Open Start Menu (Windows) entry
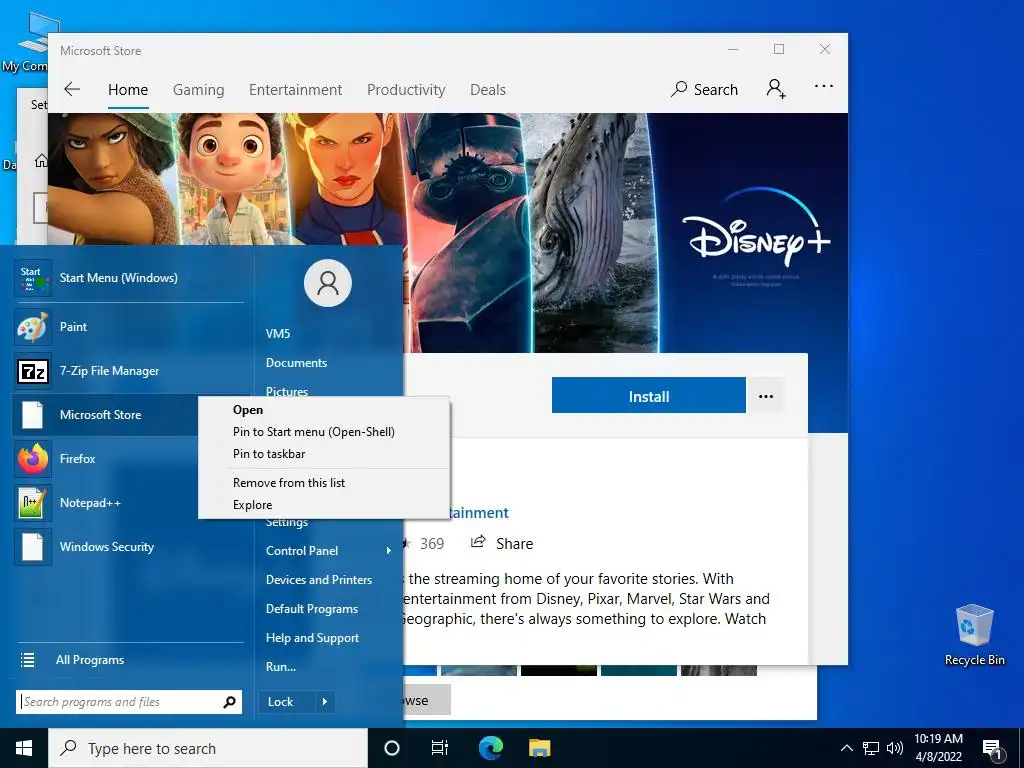This screenshot has height=768, width=1024. (129, 278)
